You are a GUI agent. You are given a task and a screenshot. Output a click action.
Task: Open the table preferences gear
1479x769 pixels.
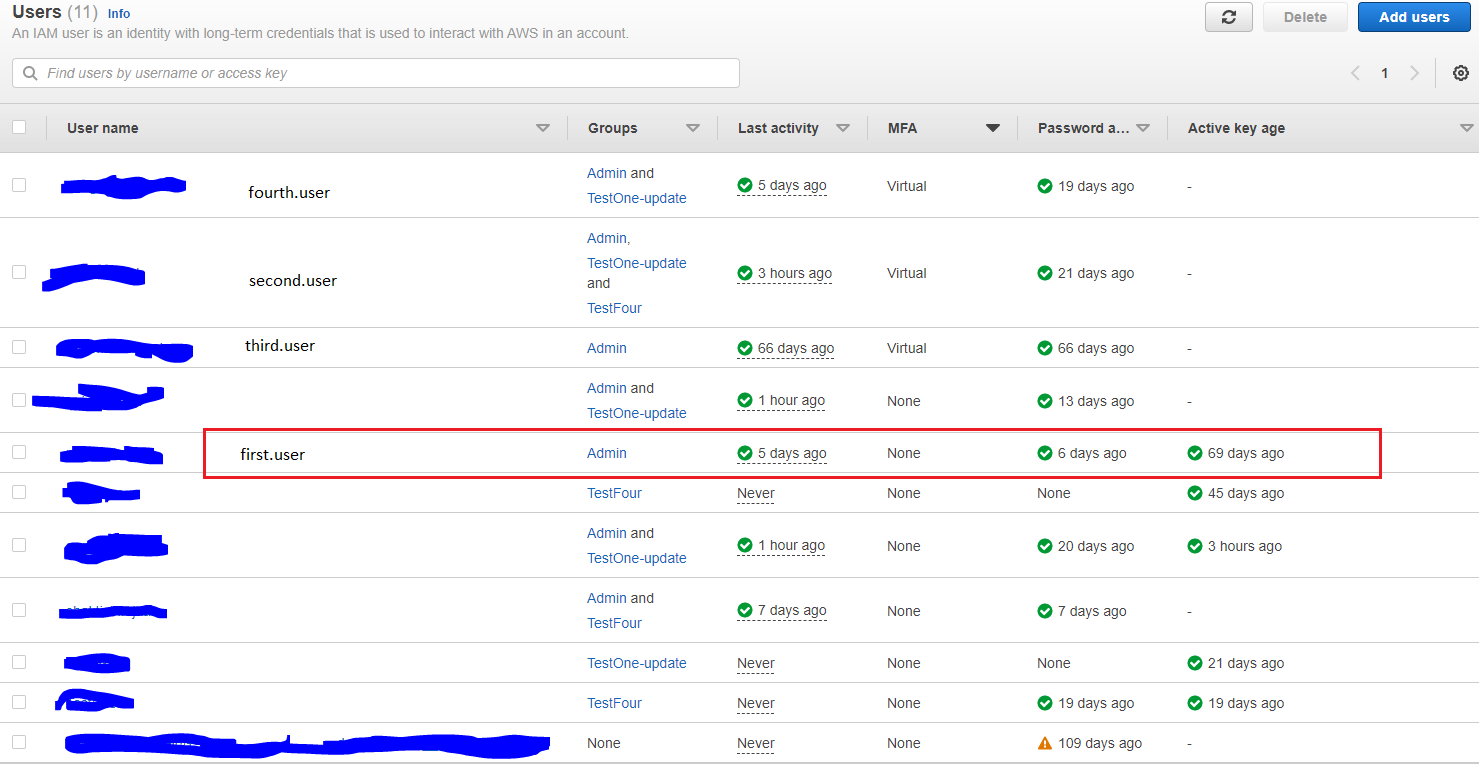coord(1460,73)
